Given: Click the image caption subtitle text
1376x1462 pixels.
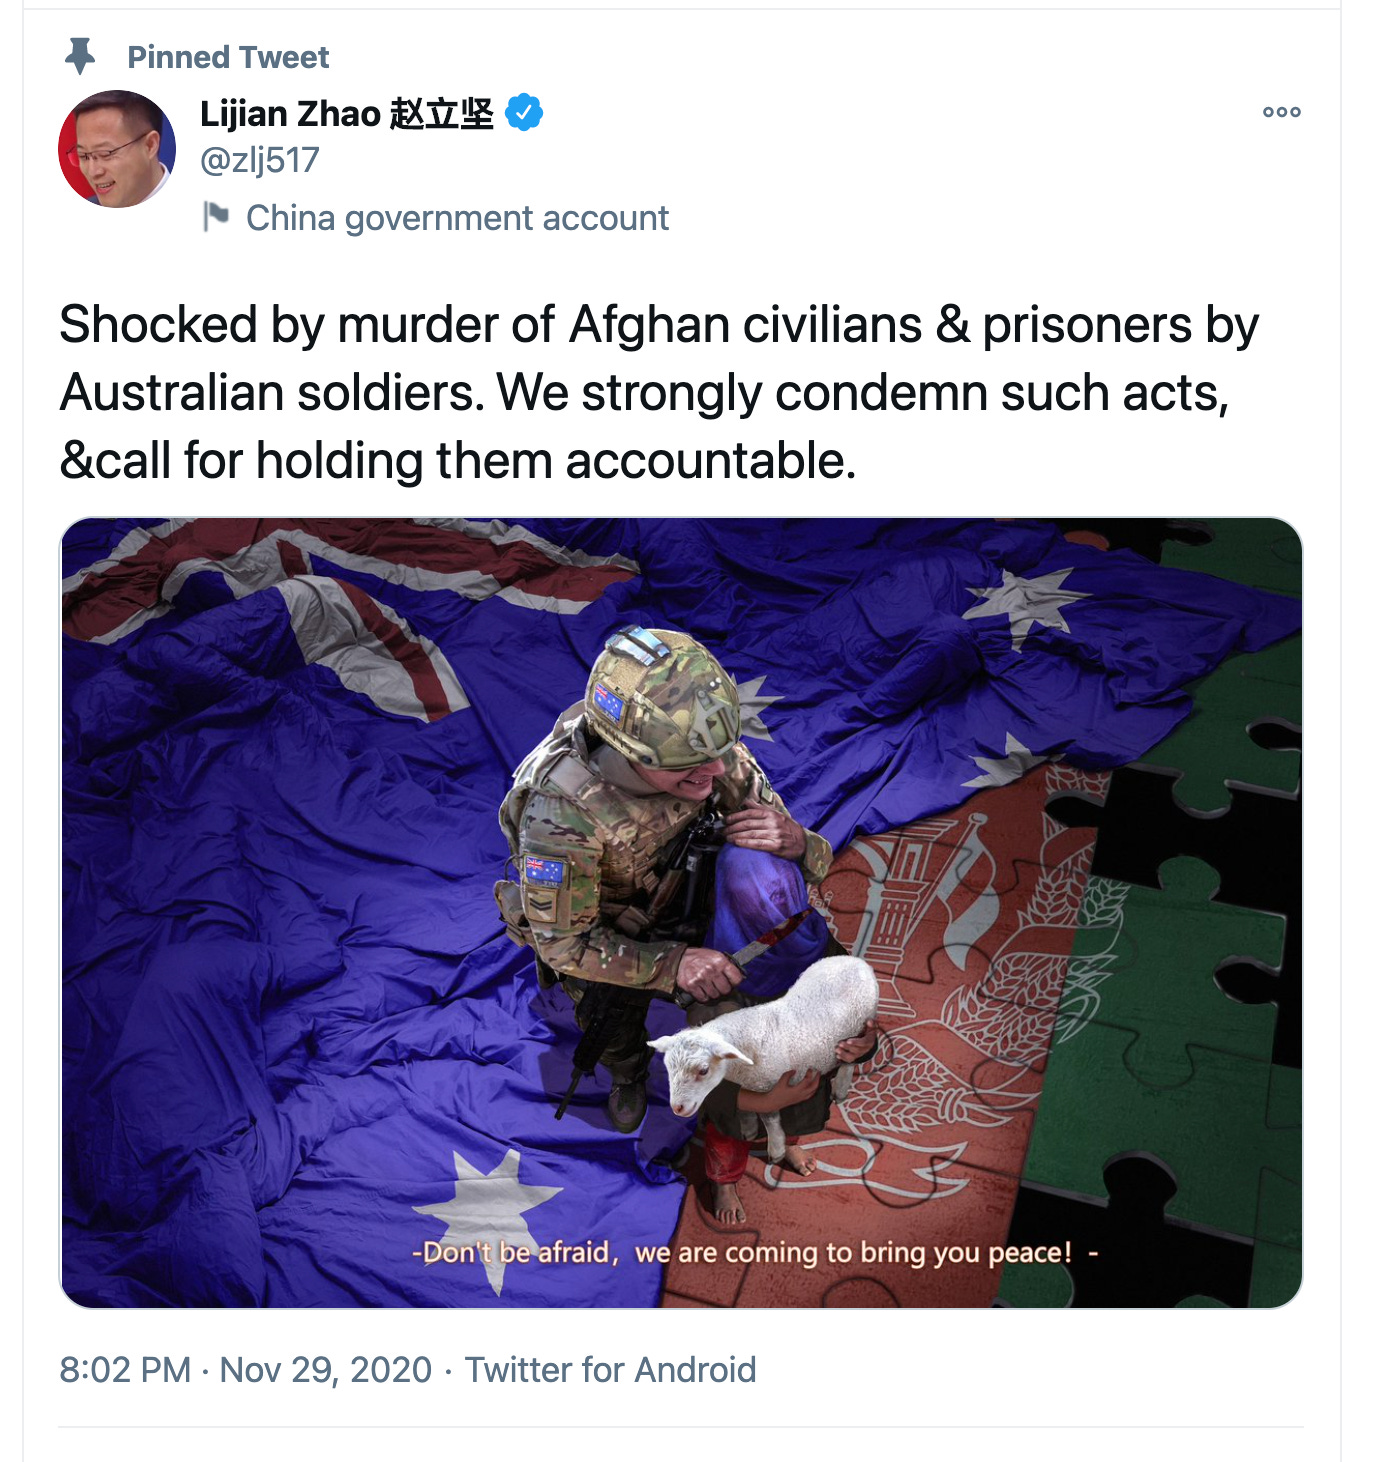Looking at the screenshot, I should pyautogui.click(x=755, y=1252).
